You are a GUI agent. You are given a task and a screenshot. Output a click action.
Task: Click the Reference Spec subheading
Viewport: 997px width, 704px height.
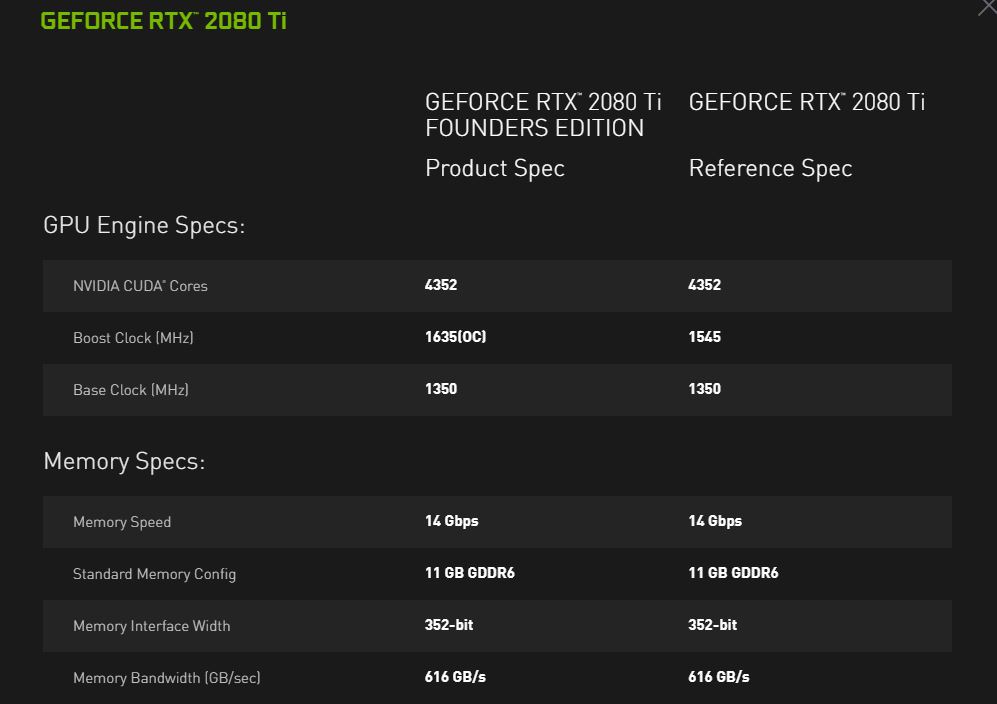click(x=770, y=168)
